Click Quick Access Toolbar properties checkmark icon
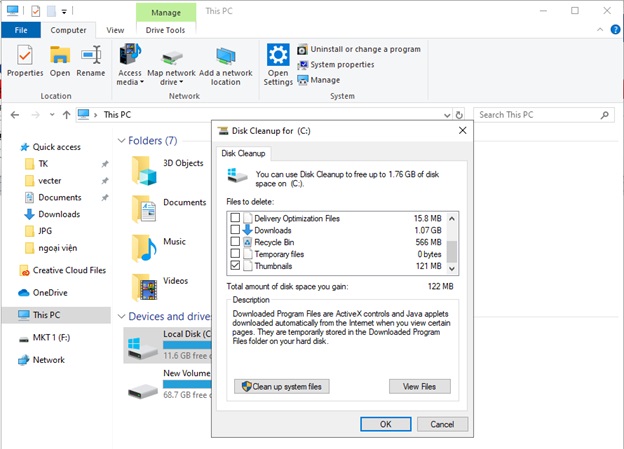Viewport: 624px width, 449px height. click(35, 11)
